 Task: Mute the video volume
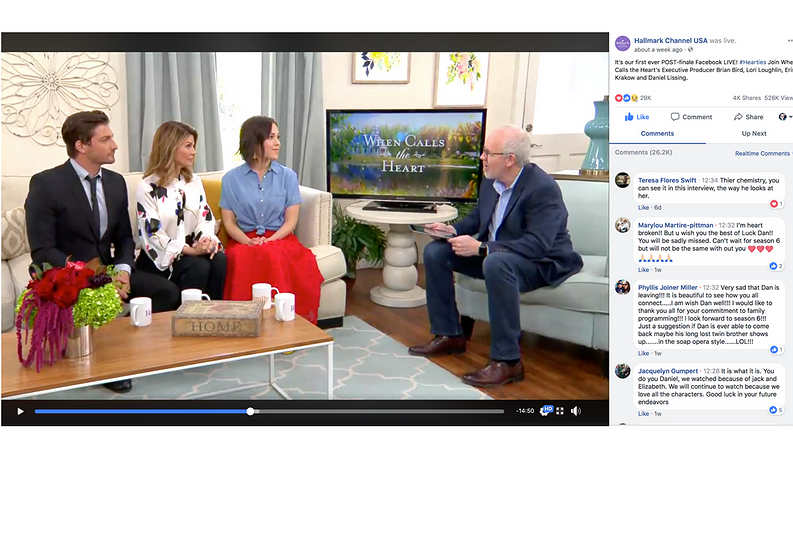coord(576,411)
